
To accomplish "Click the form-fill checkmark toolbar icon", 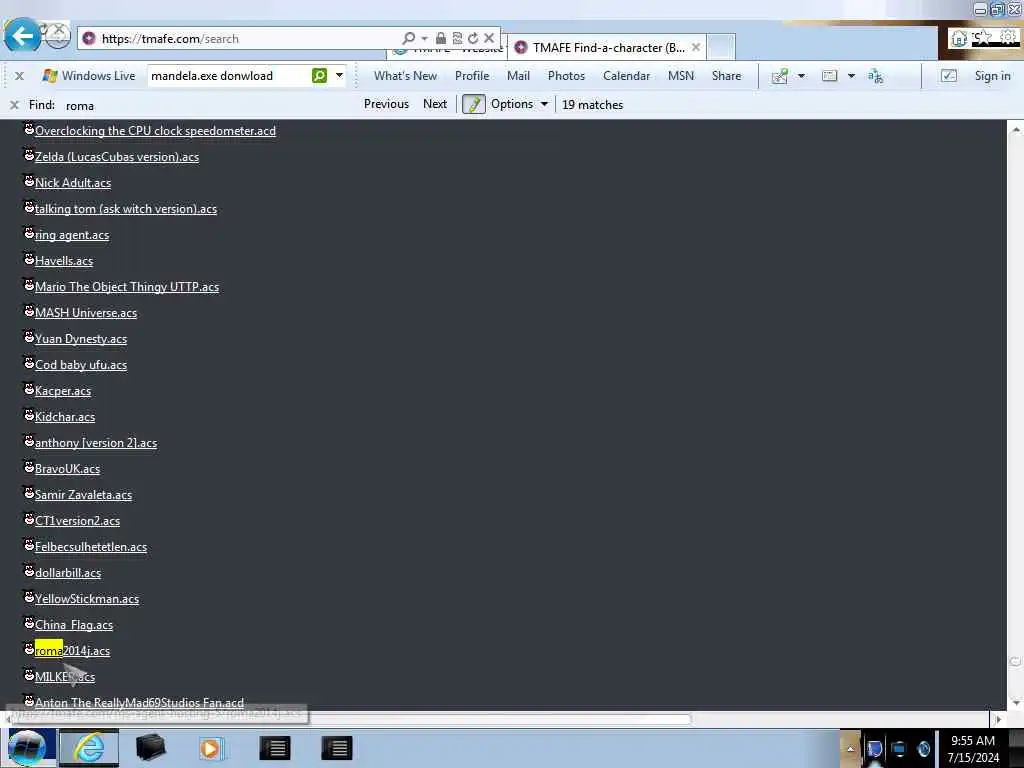I will (949, 76).
